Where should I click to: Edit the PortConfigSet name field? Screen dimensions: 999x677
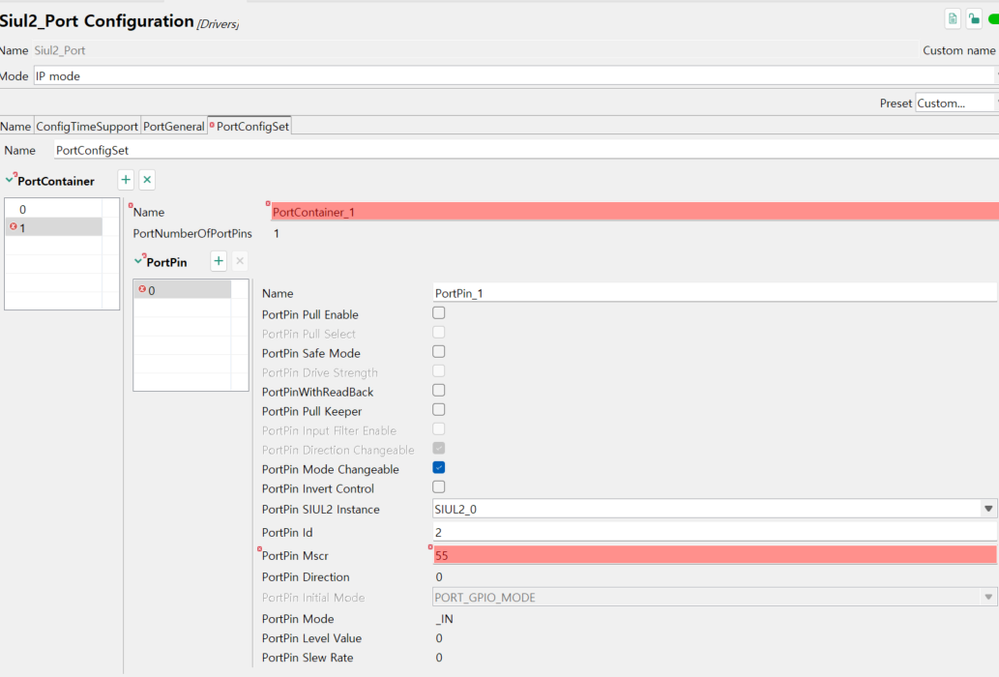[526, 150]
